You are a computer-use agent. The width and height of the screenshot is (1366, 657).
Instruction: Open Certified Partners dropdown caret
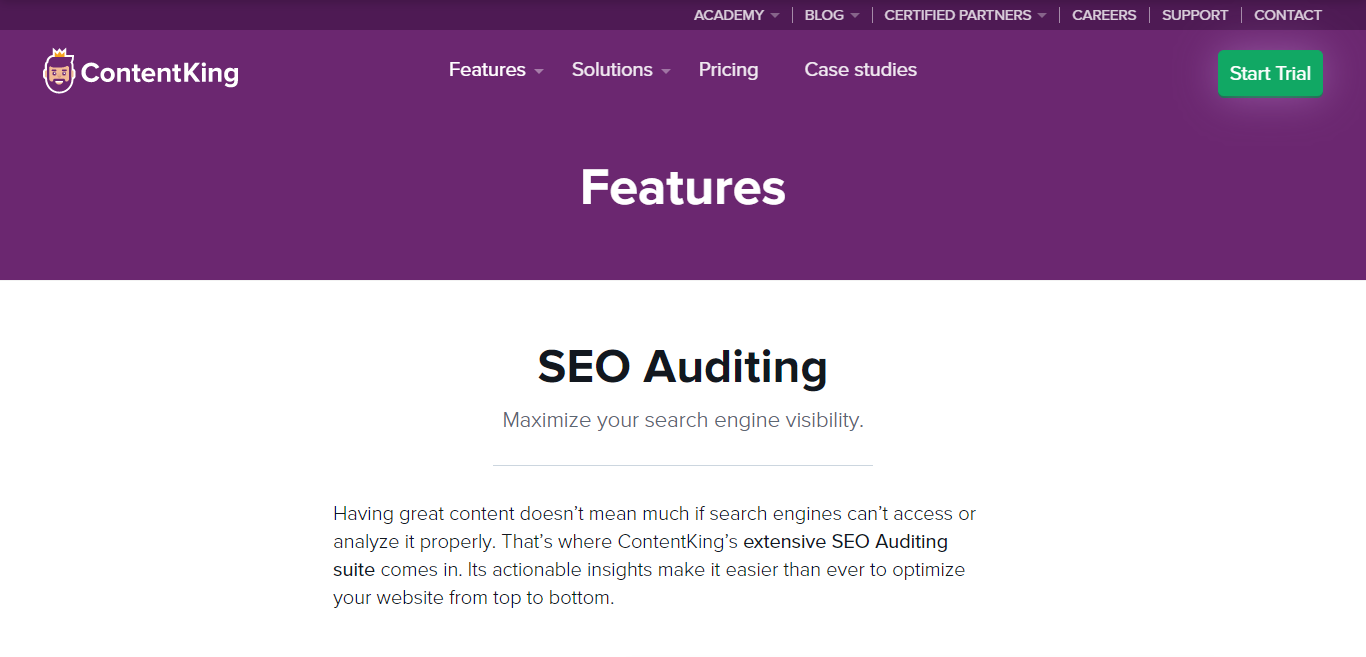[x=1042, y=16]
